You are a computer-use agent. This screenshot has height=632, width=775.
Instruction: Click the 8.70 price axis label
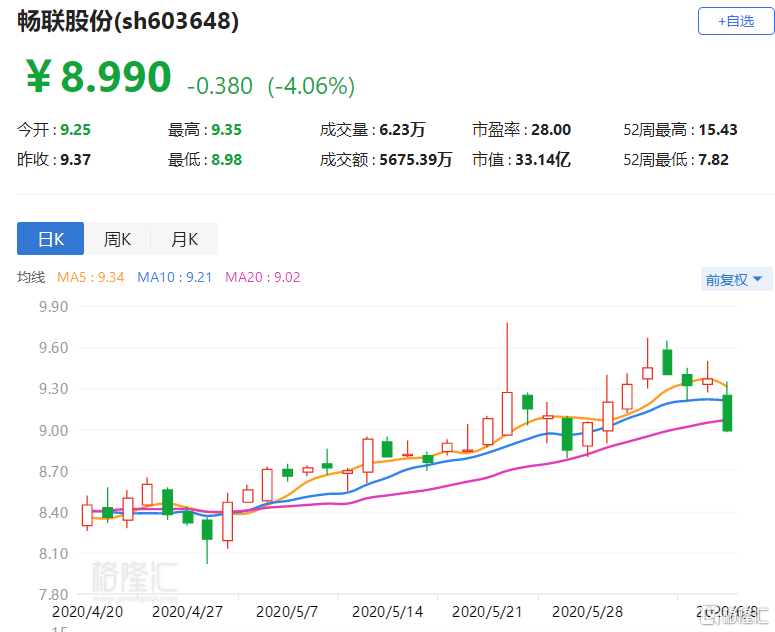[x=53, y=471]
